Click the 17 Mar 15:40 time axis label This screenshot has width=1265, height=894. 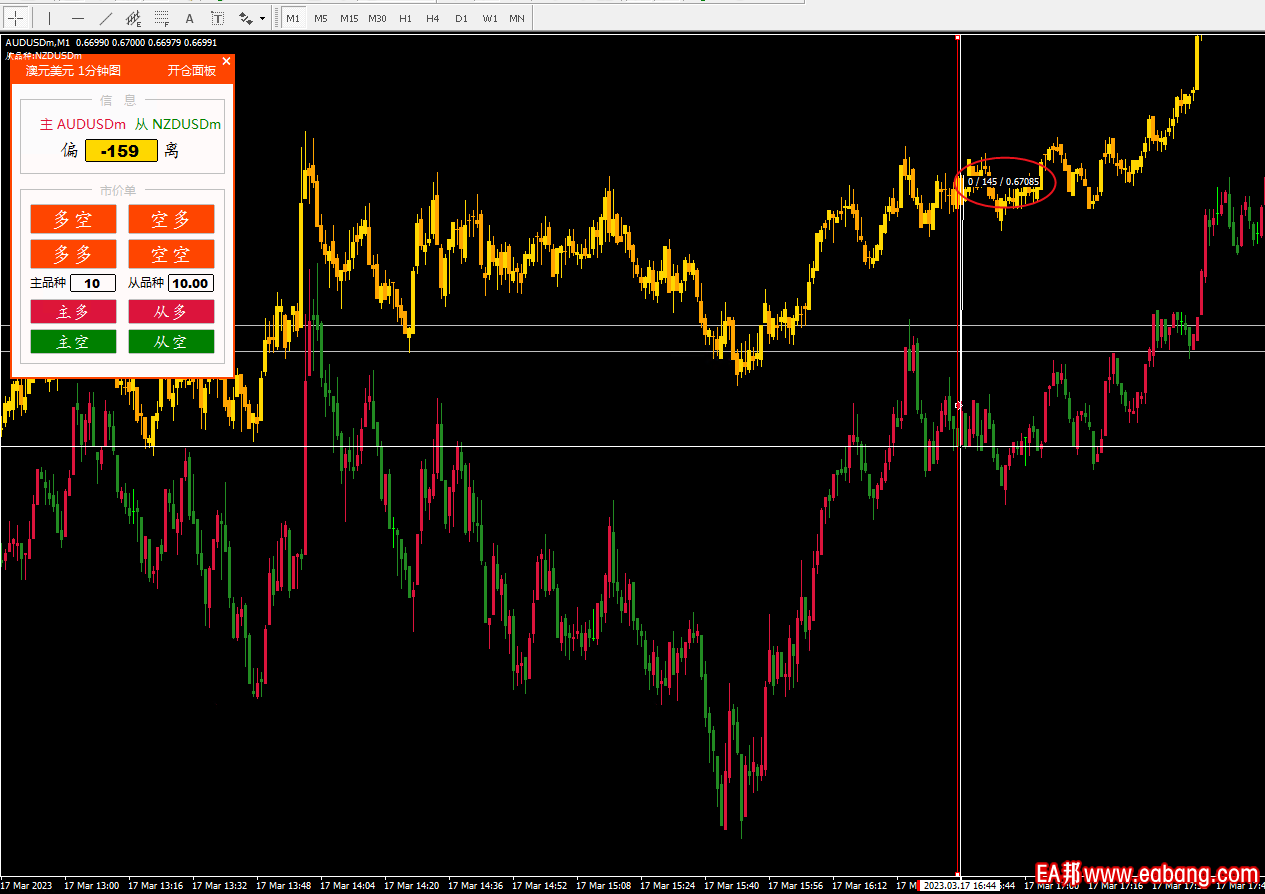[x=733, y=886]
